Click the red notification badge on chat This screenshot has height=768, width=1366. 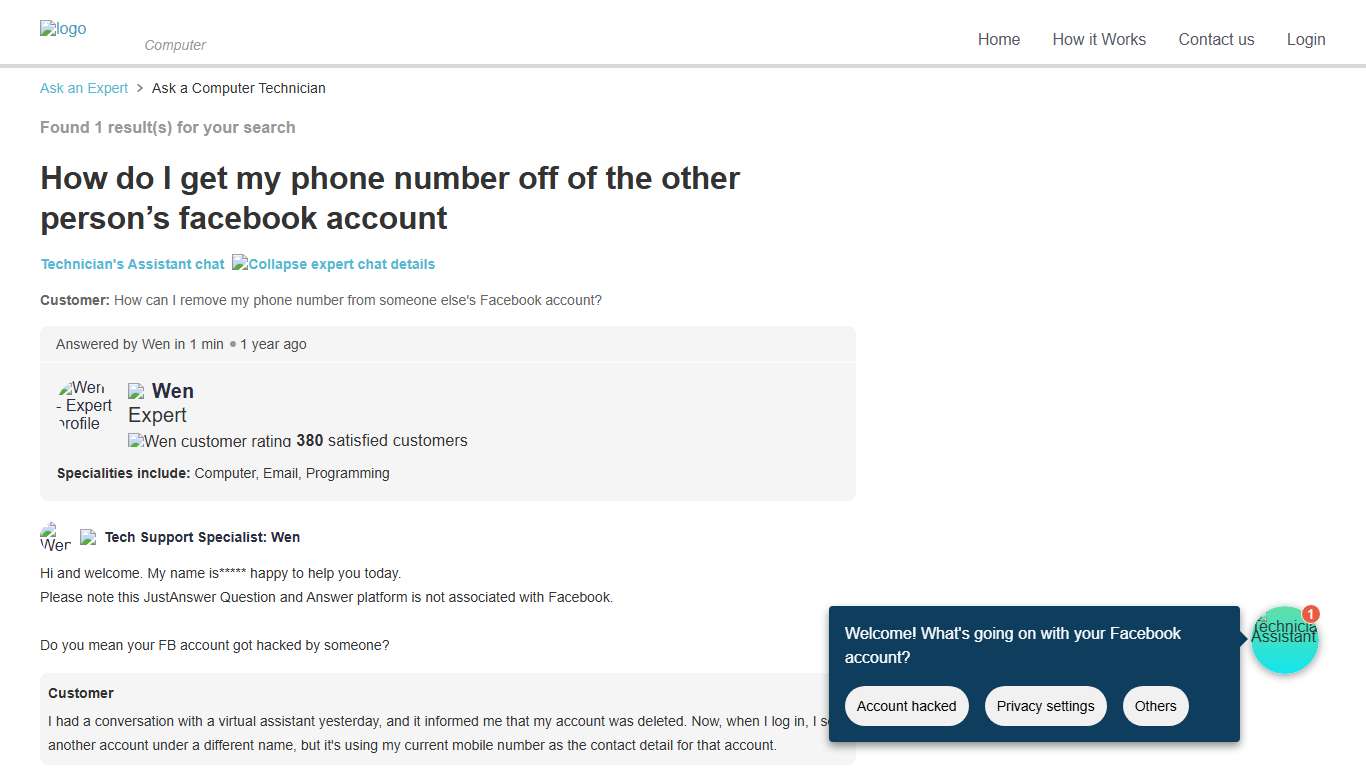[1311, 614]
